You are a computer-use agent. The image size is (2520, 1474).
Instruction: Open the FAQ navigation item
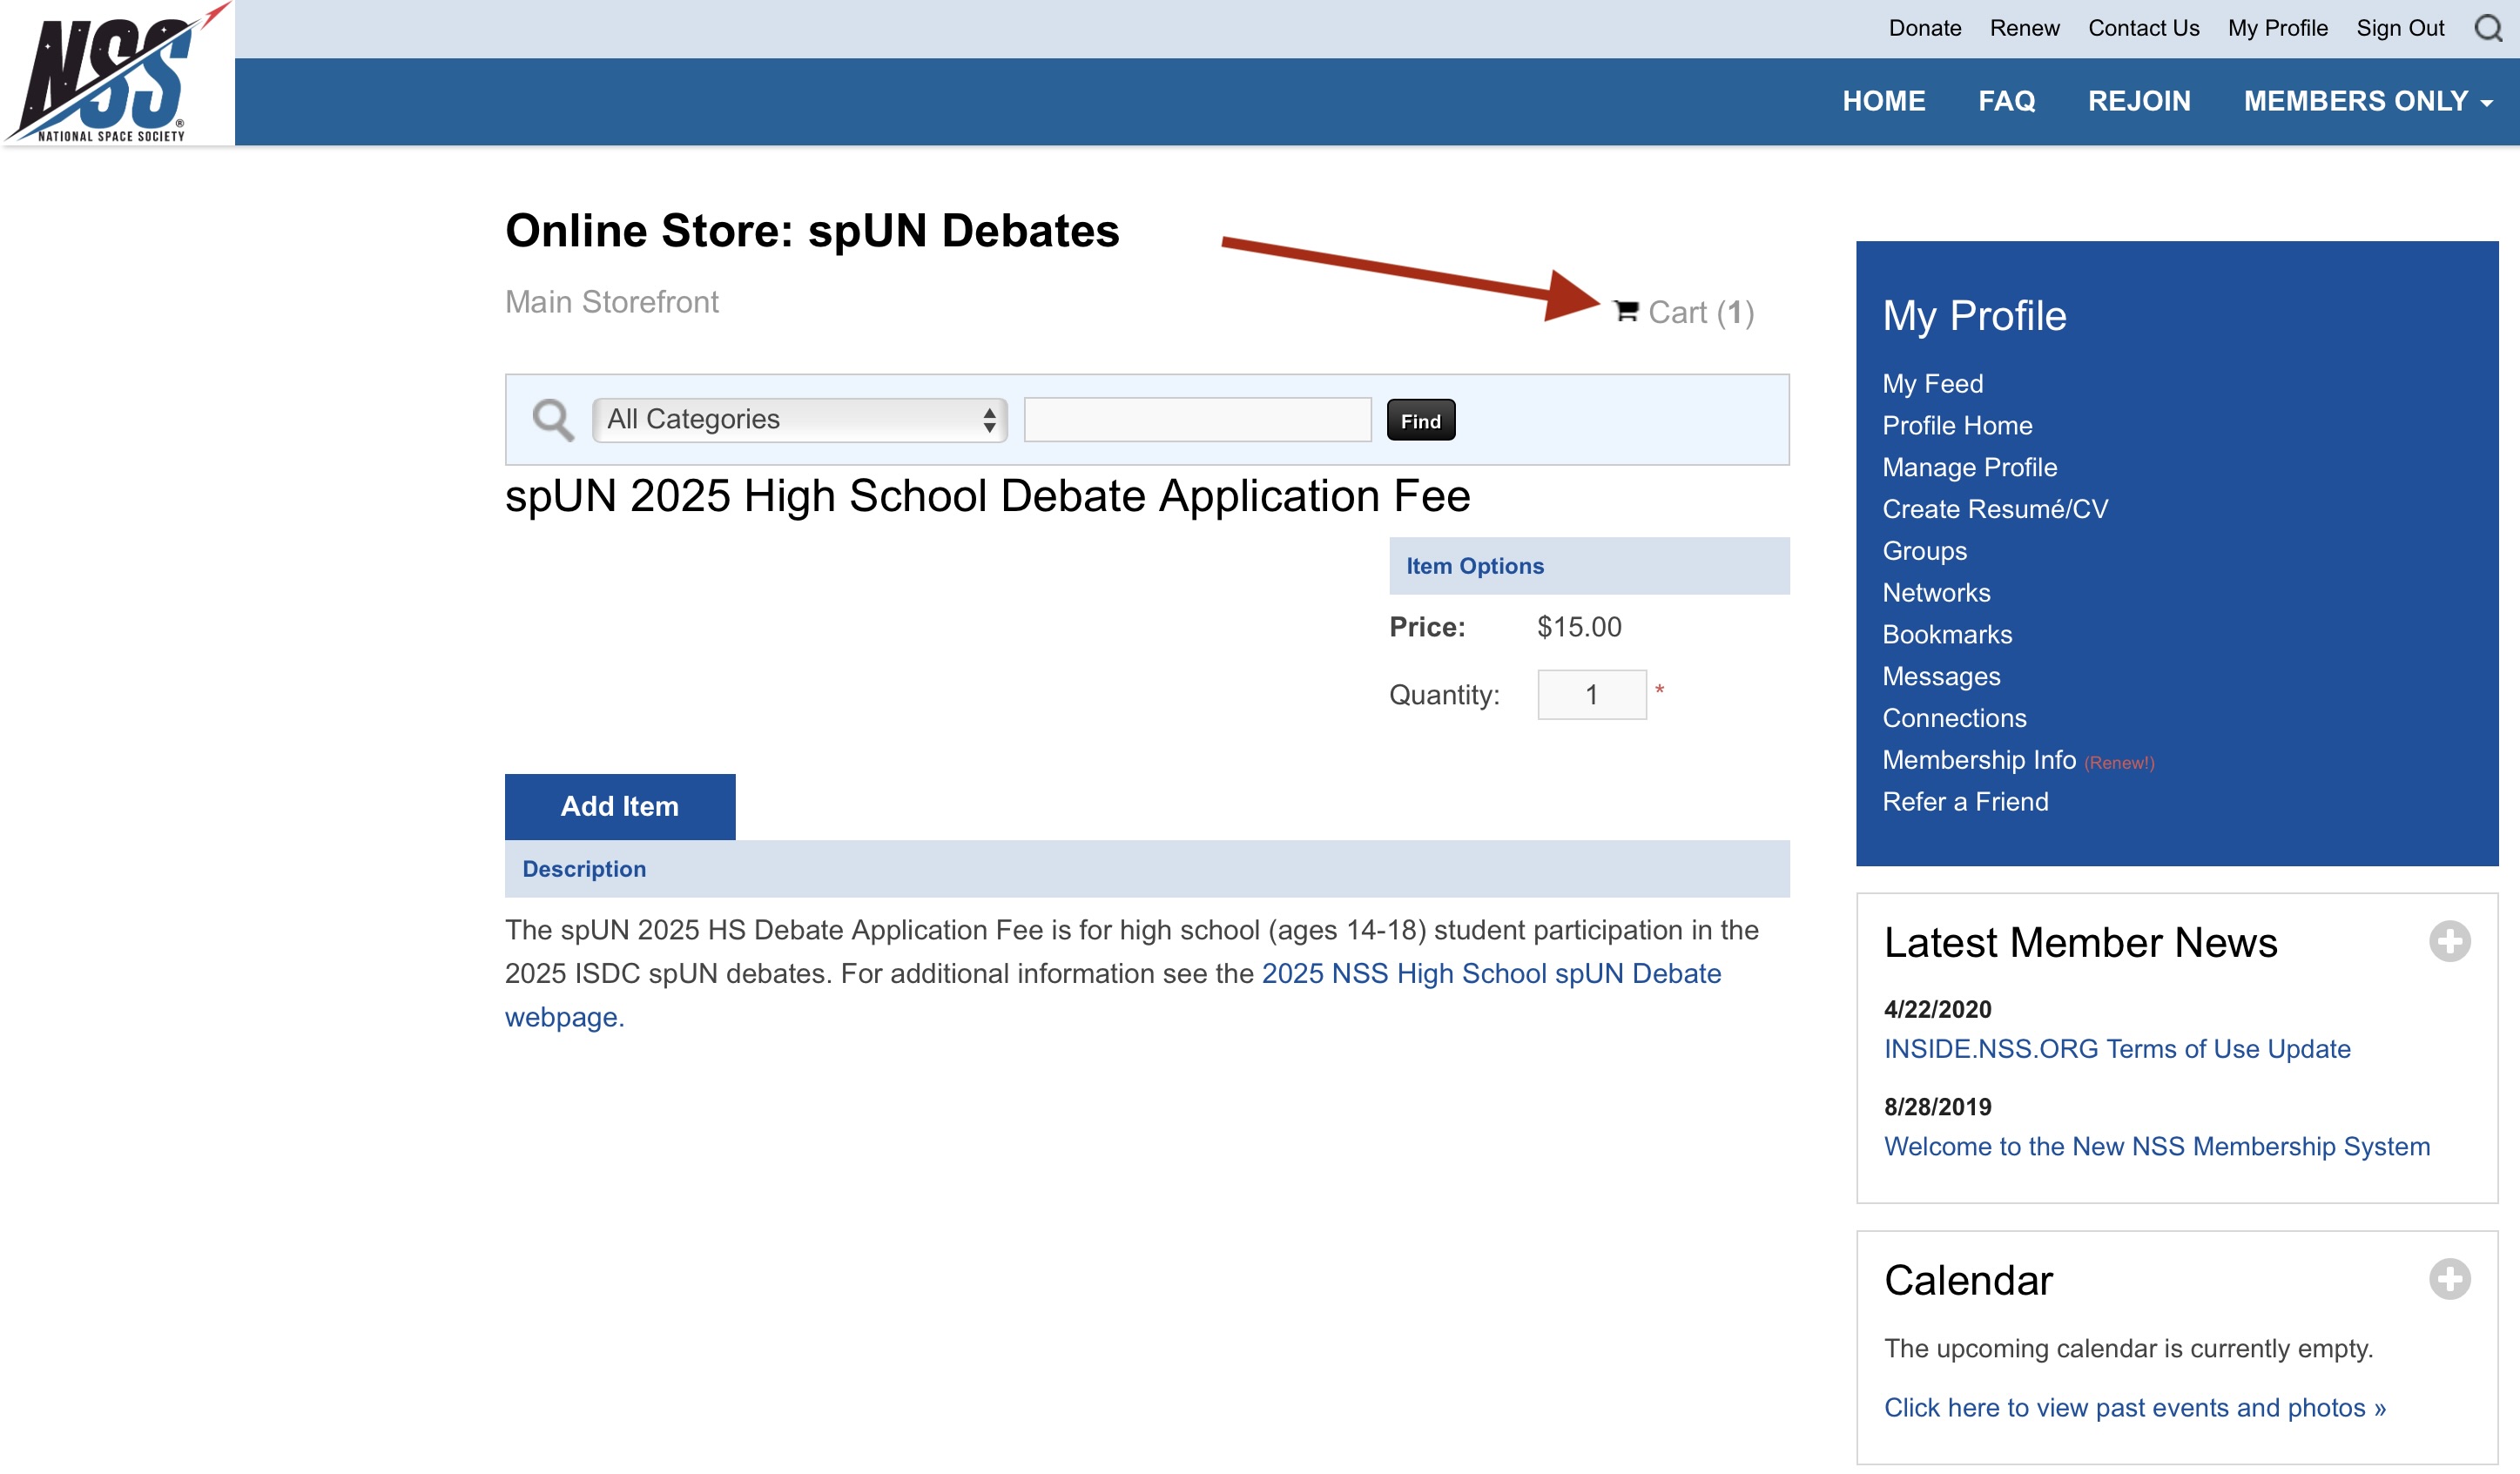pyautogui.click(x=2006, y=101)
